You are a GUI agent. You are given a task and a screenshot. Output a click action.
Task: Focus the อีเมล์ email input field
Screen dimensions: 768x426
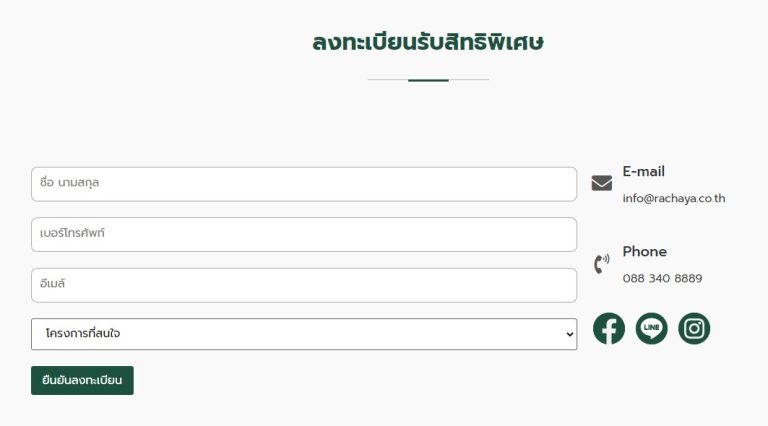pos(304,285)
